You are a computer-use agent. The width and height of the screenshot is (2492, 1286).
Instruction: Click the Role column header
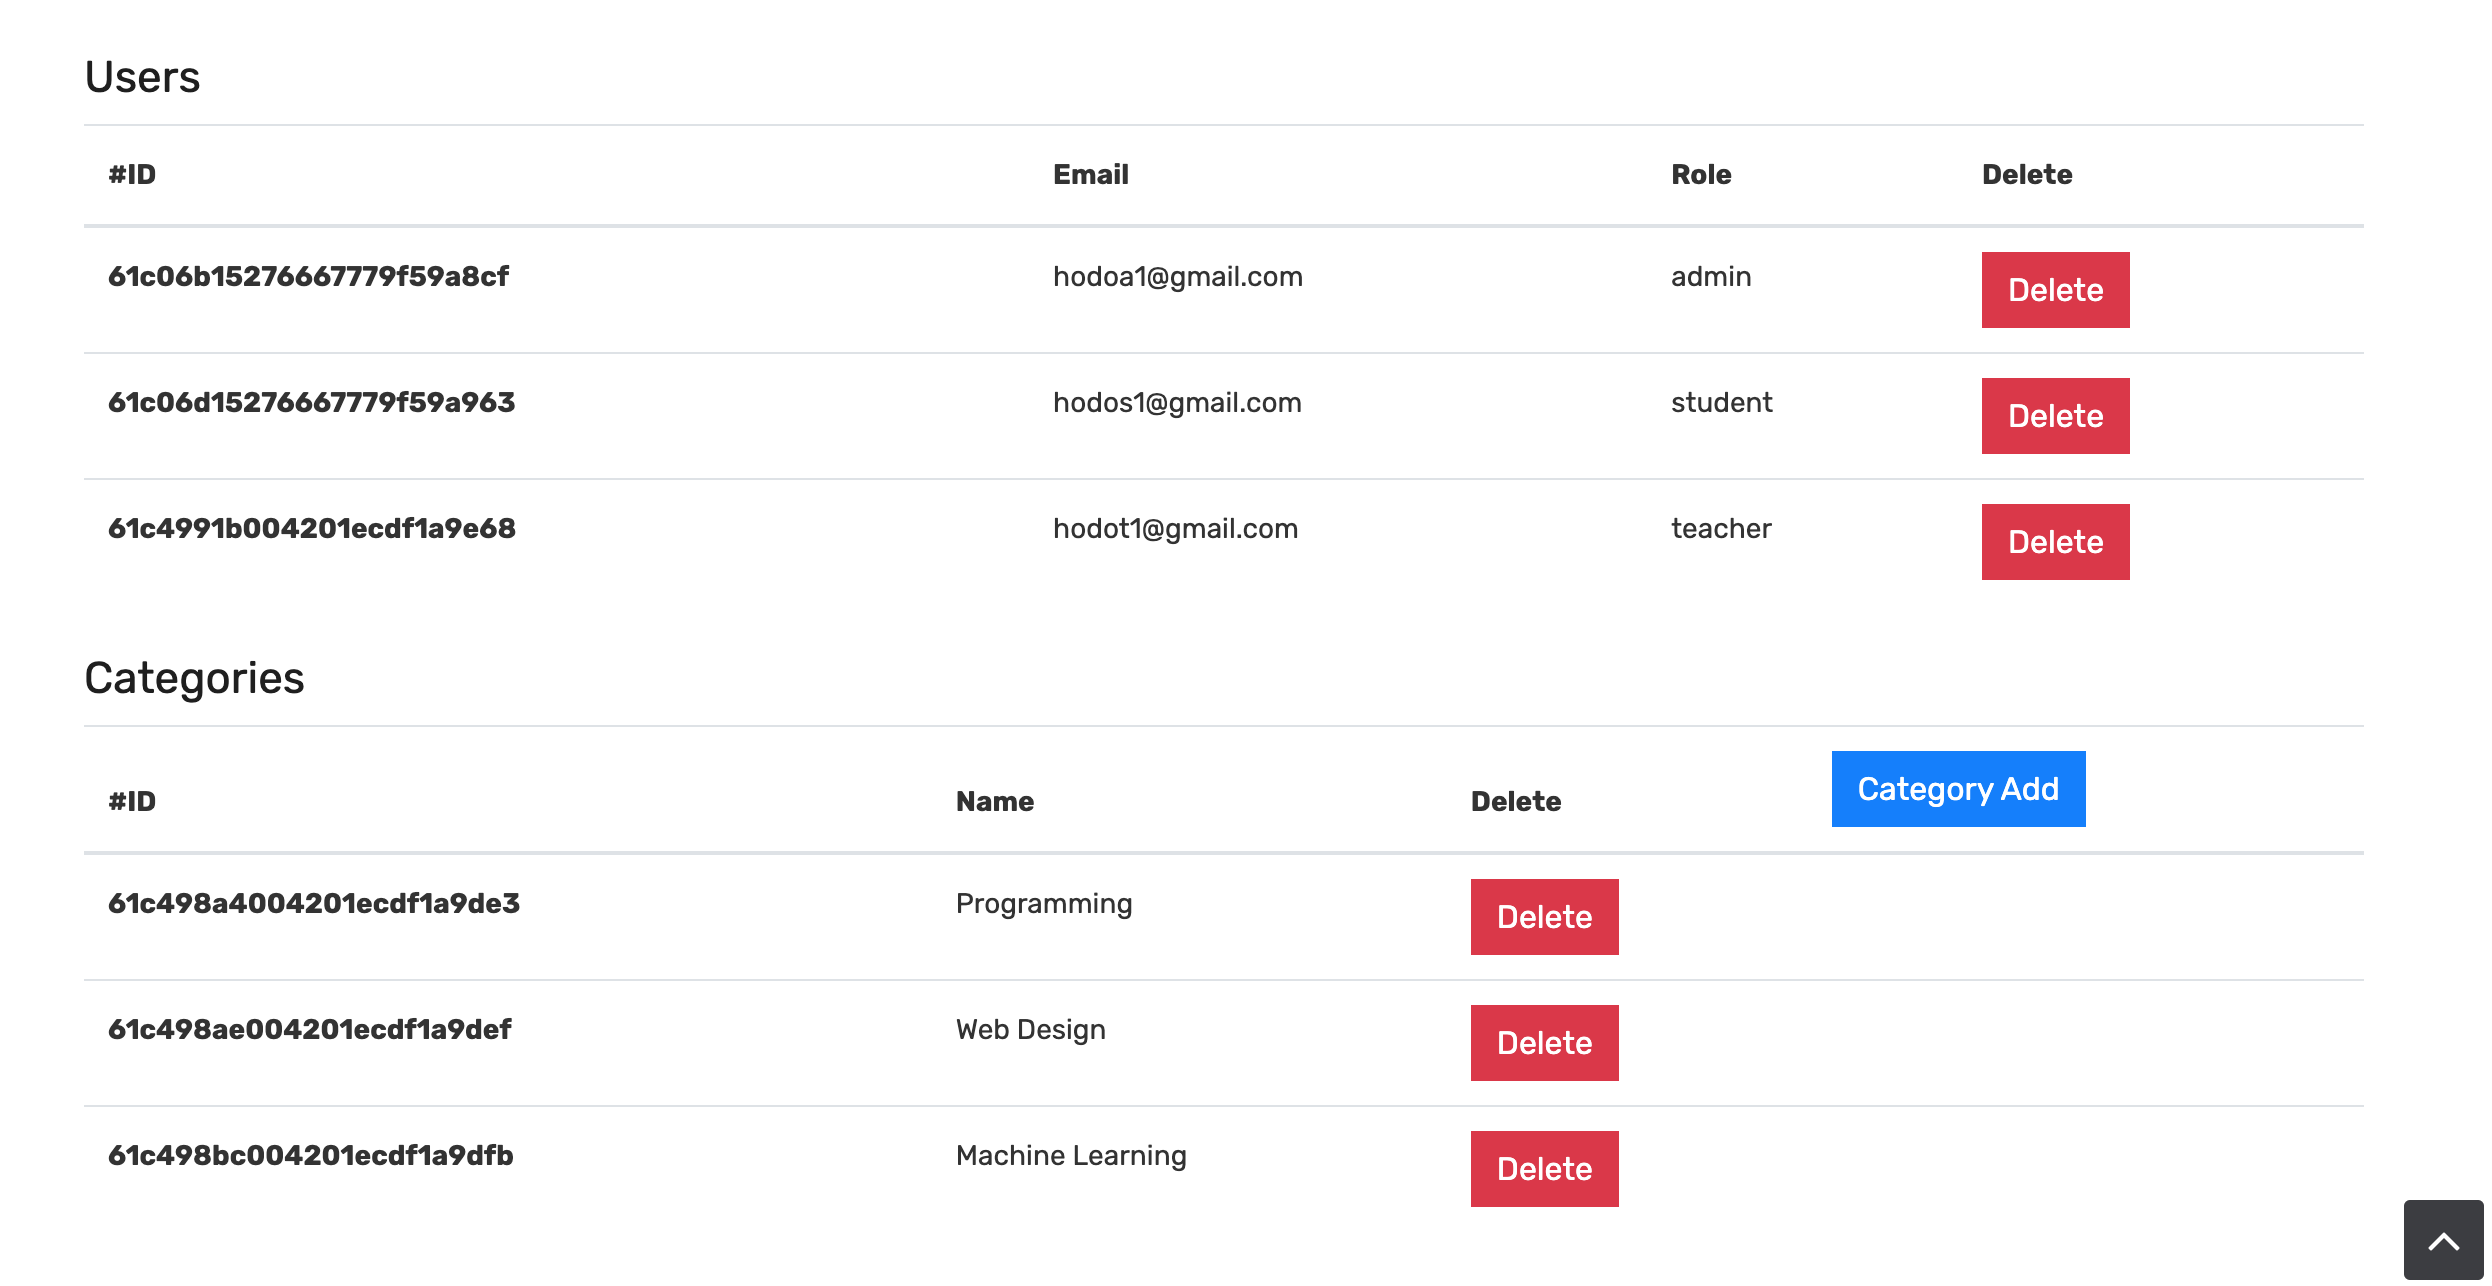[x=1700, y=175]
